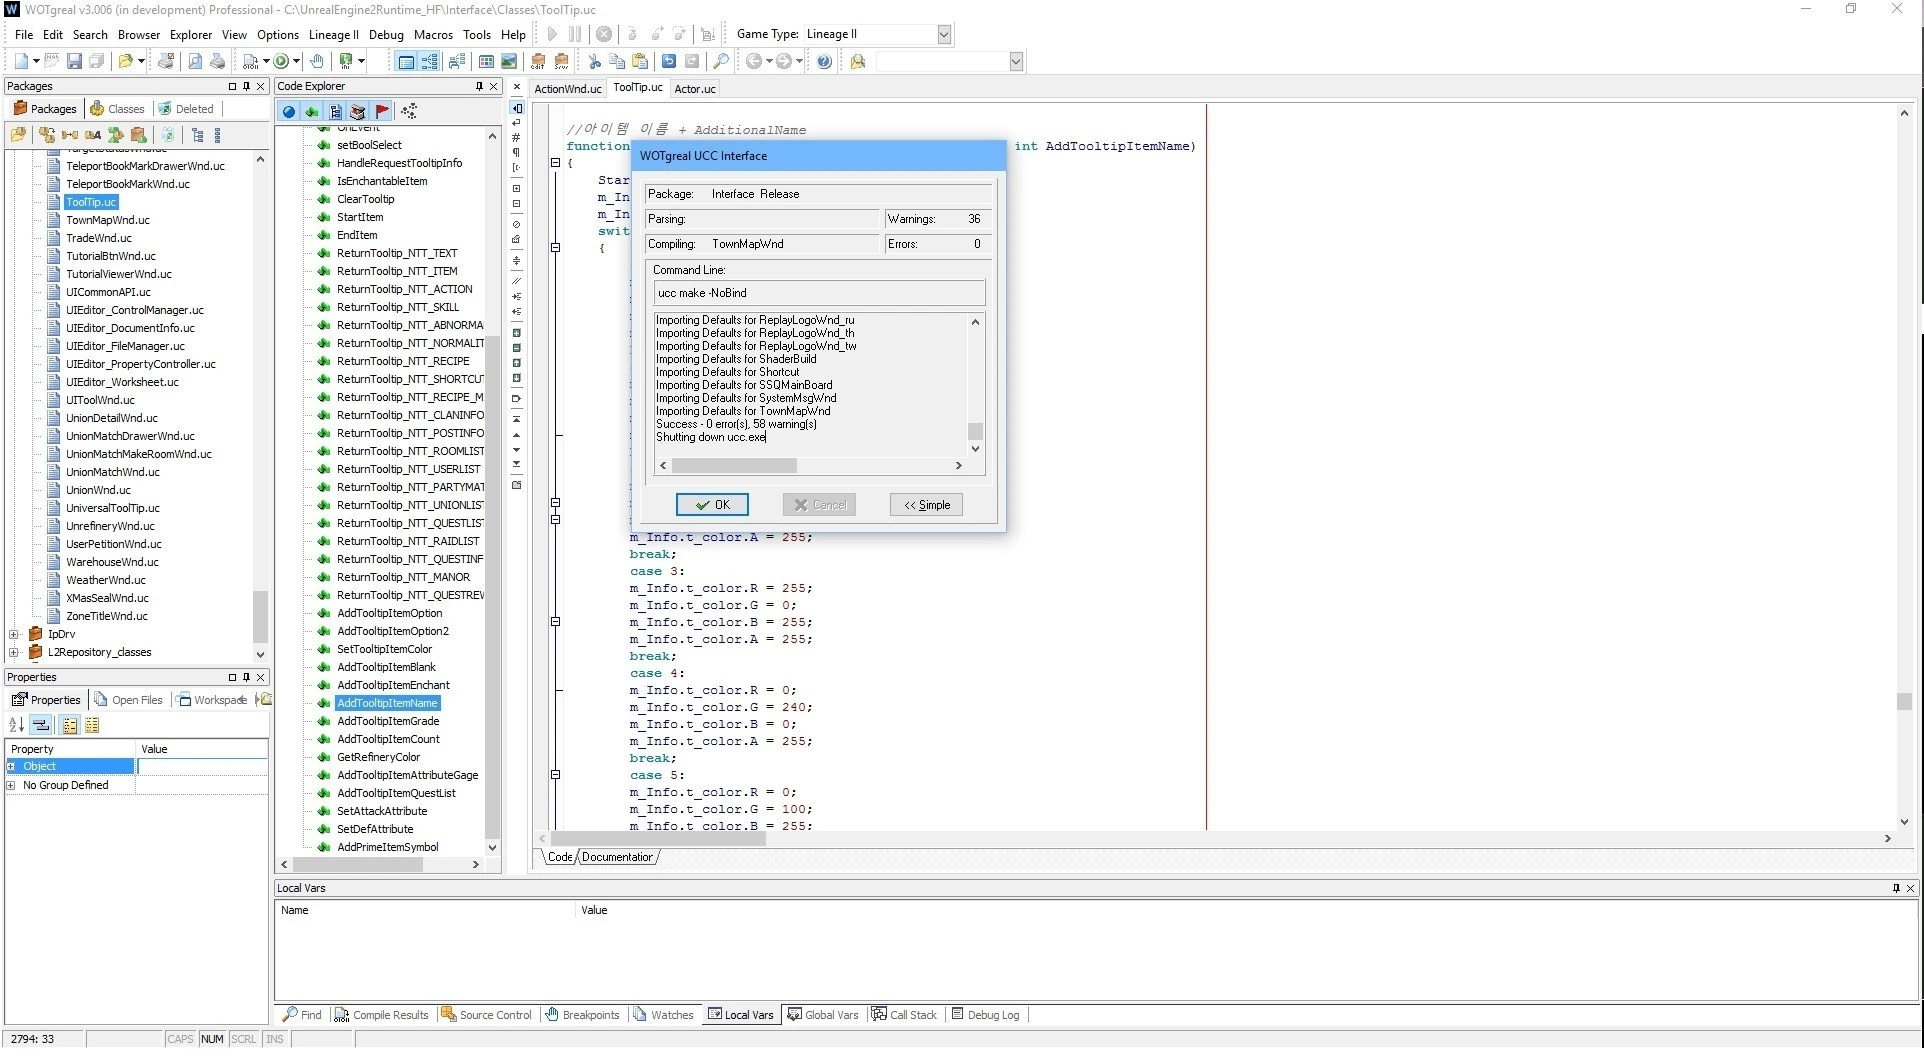Viewport: 1924px width, 1058px height.
Task: Collapse the function code fold marker
Action: 555,163
